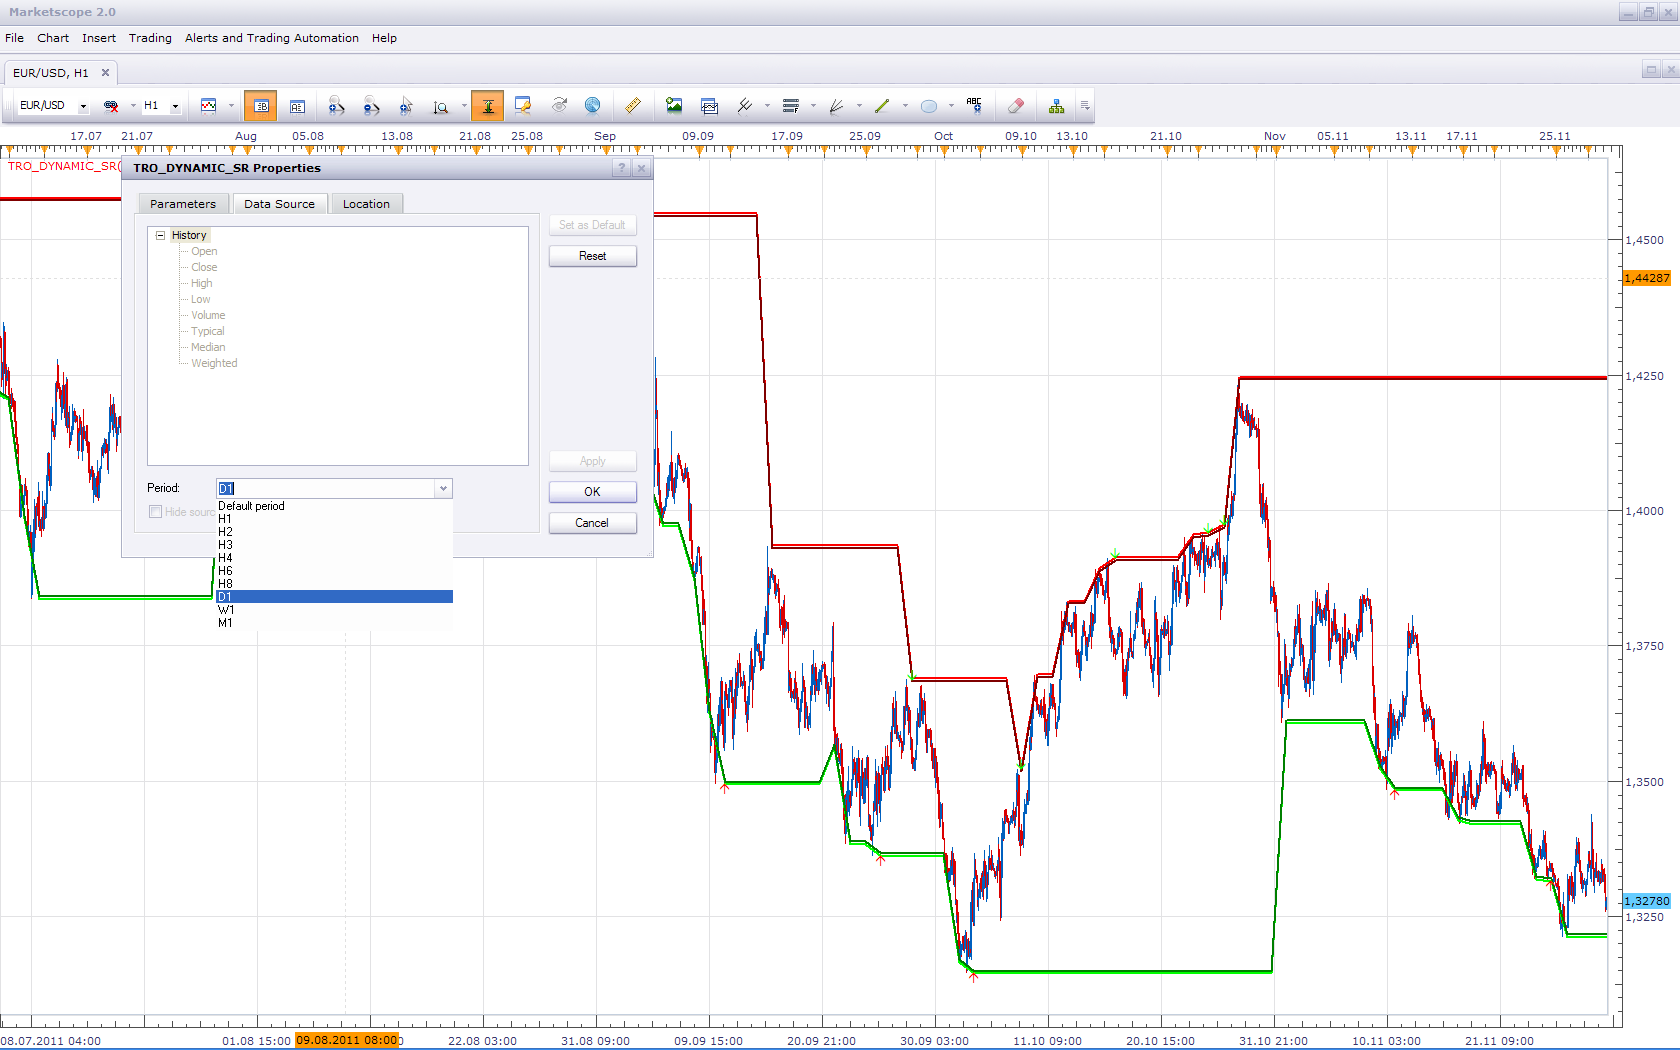This screenshot has height=1050, width=1680.
Task: Toggle the Hide source checkbox
Action: click(155, 512)
